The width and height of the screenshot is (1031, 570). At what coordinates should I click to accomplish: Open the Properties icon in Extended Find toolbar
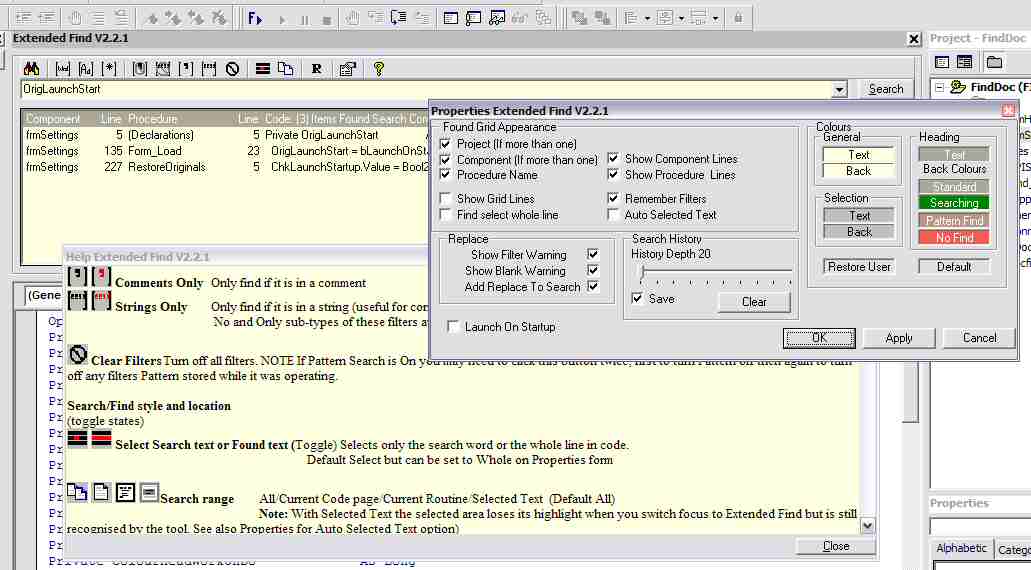pos(347,69)
